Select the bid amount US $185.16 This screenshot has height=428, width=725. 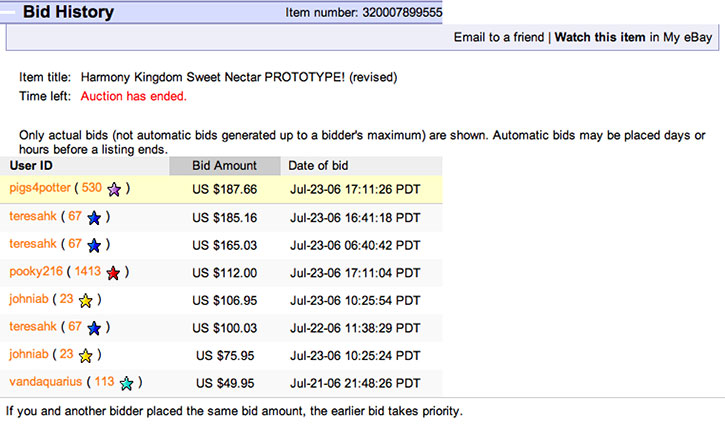click(x=225, y=218)
